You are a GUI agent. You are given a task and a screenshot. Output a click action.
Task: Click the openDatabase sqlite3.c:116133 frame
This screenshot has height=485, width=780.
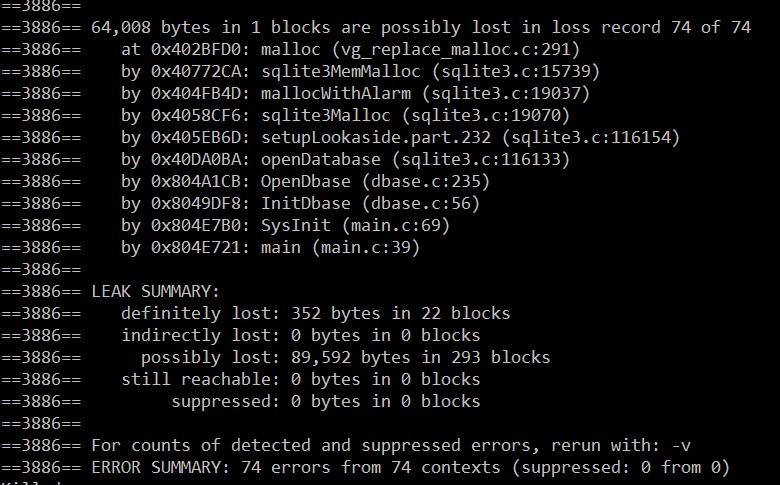[x=345, y=159]
